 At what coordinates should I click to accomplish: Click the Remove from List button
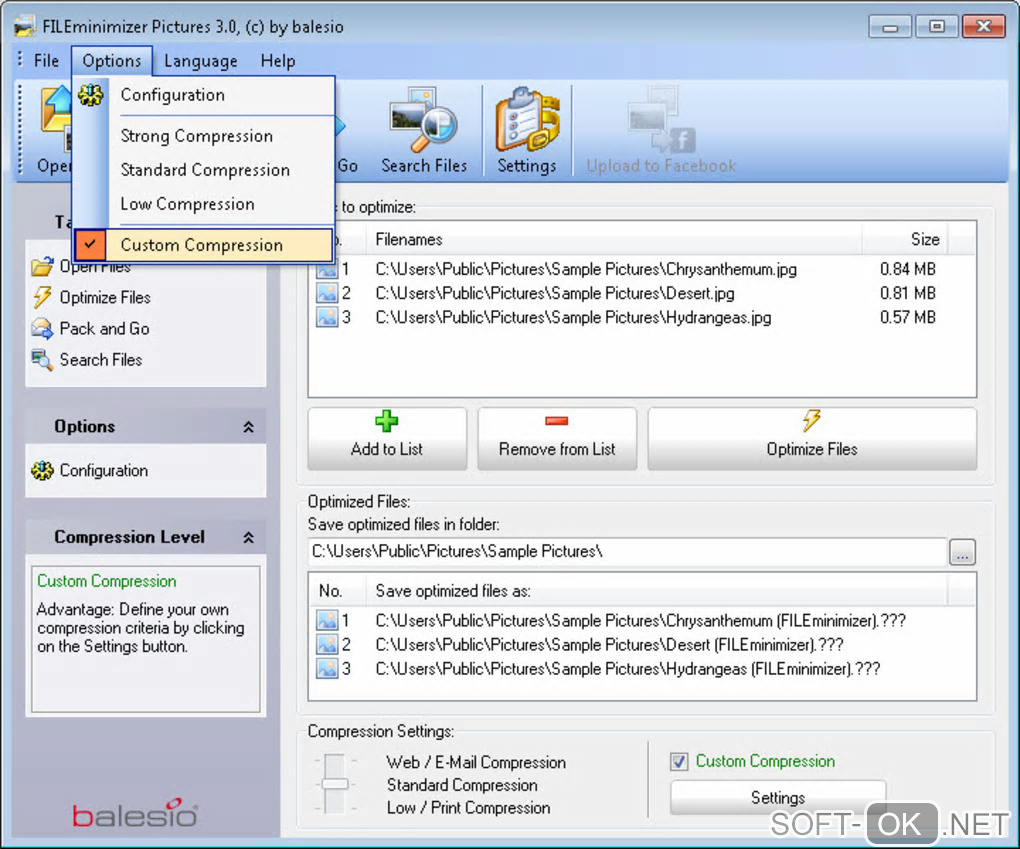(557, 438)
